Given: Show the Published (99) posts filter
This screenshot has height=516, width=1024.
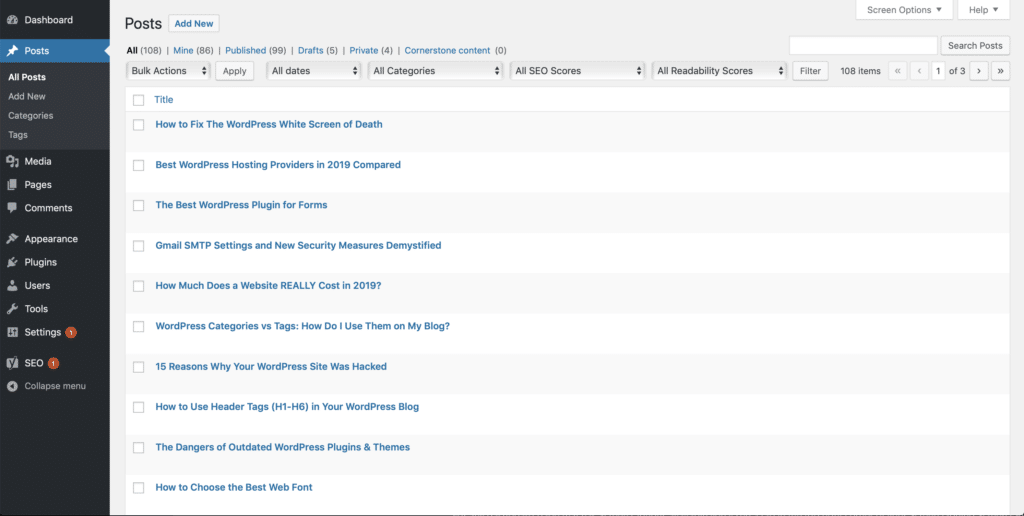Looking at the screenshot, I should click(255, 50).
